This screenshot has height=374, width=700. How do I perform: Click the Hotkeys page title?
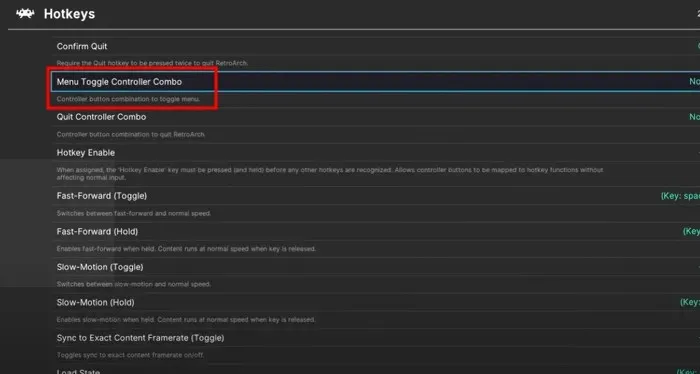[69, 14]
